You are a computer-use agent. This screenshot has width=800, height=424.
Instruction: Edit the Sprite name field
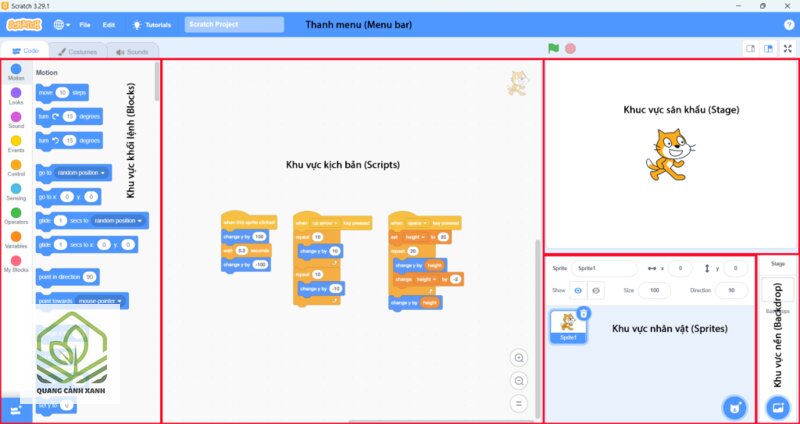(x=604, y=268)
